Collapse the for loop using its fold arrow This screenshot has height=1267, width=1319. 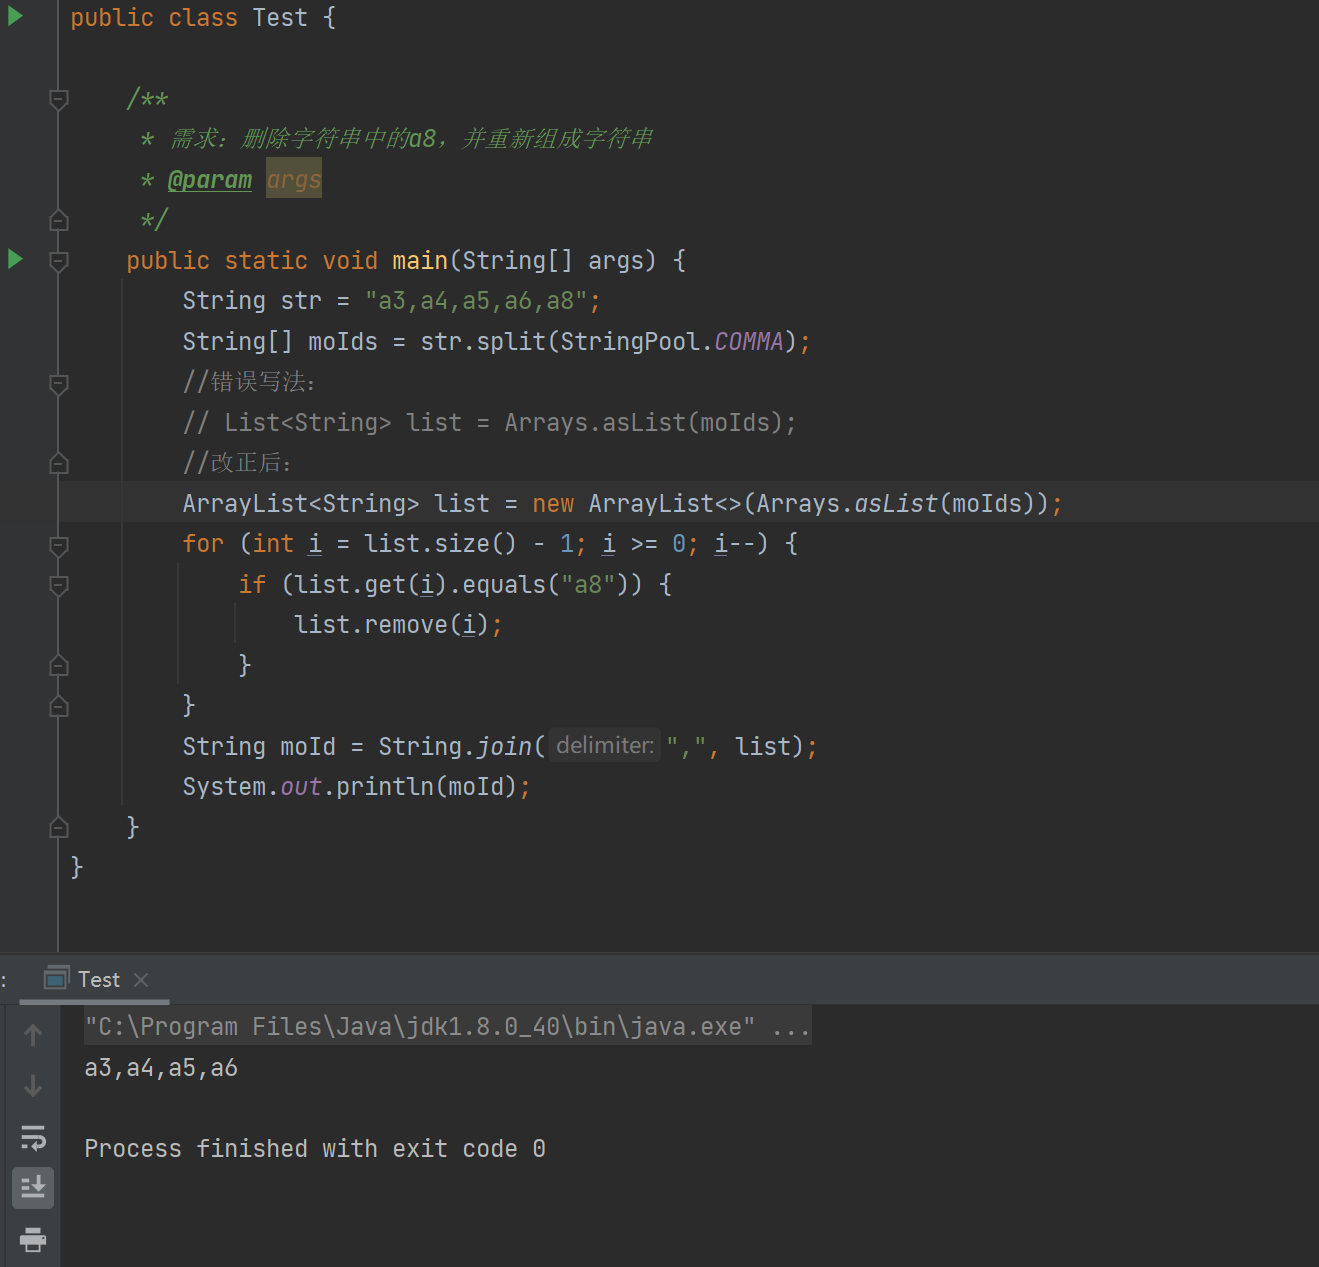click(57, 546)
